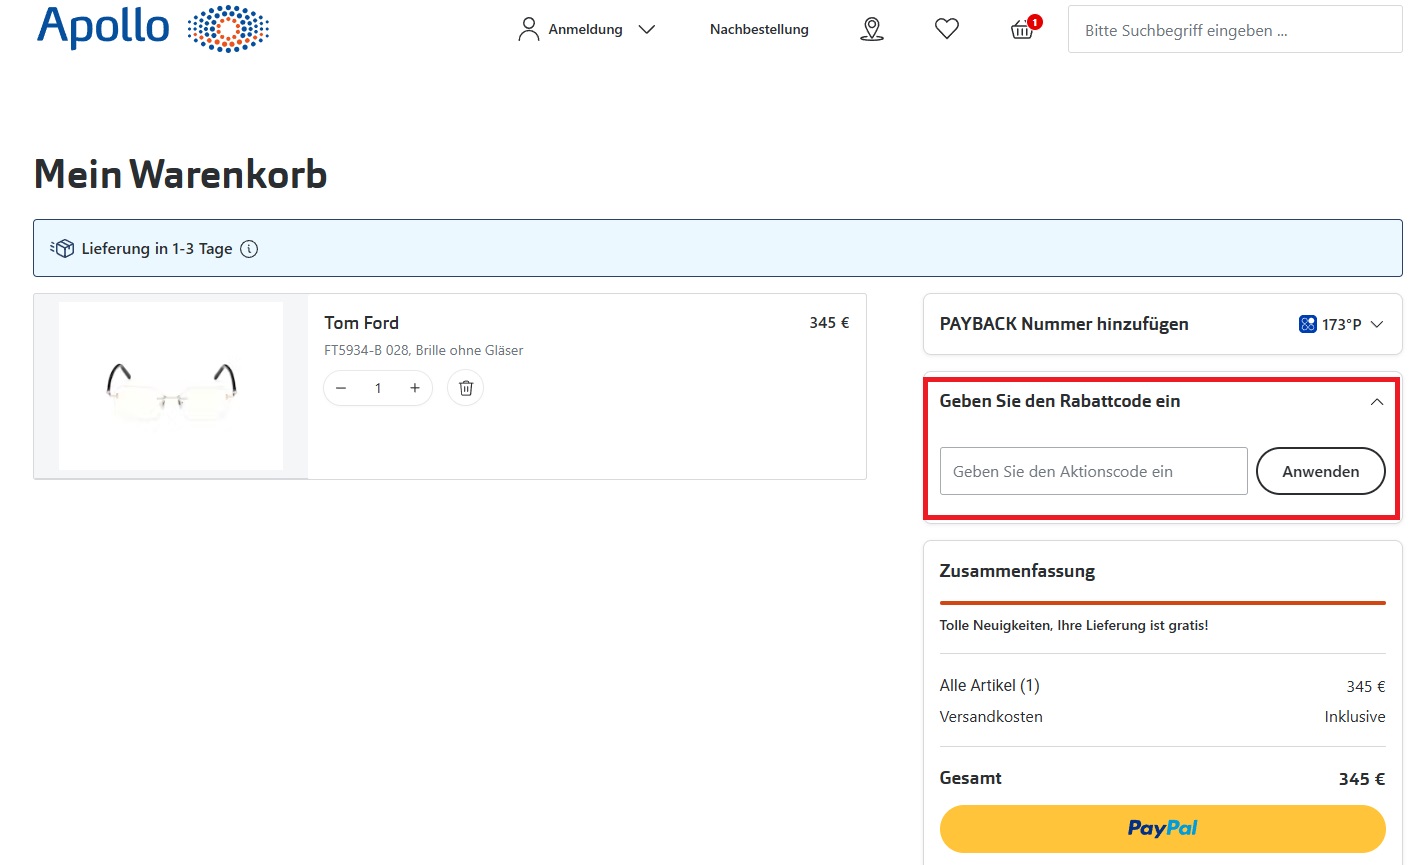
Task: Click 'Tolle Neuigkeiten, Ihre Lieferung ist gratis!' text
Action: [1074, 625]
